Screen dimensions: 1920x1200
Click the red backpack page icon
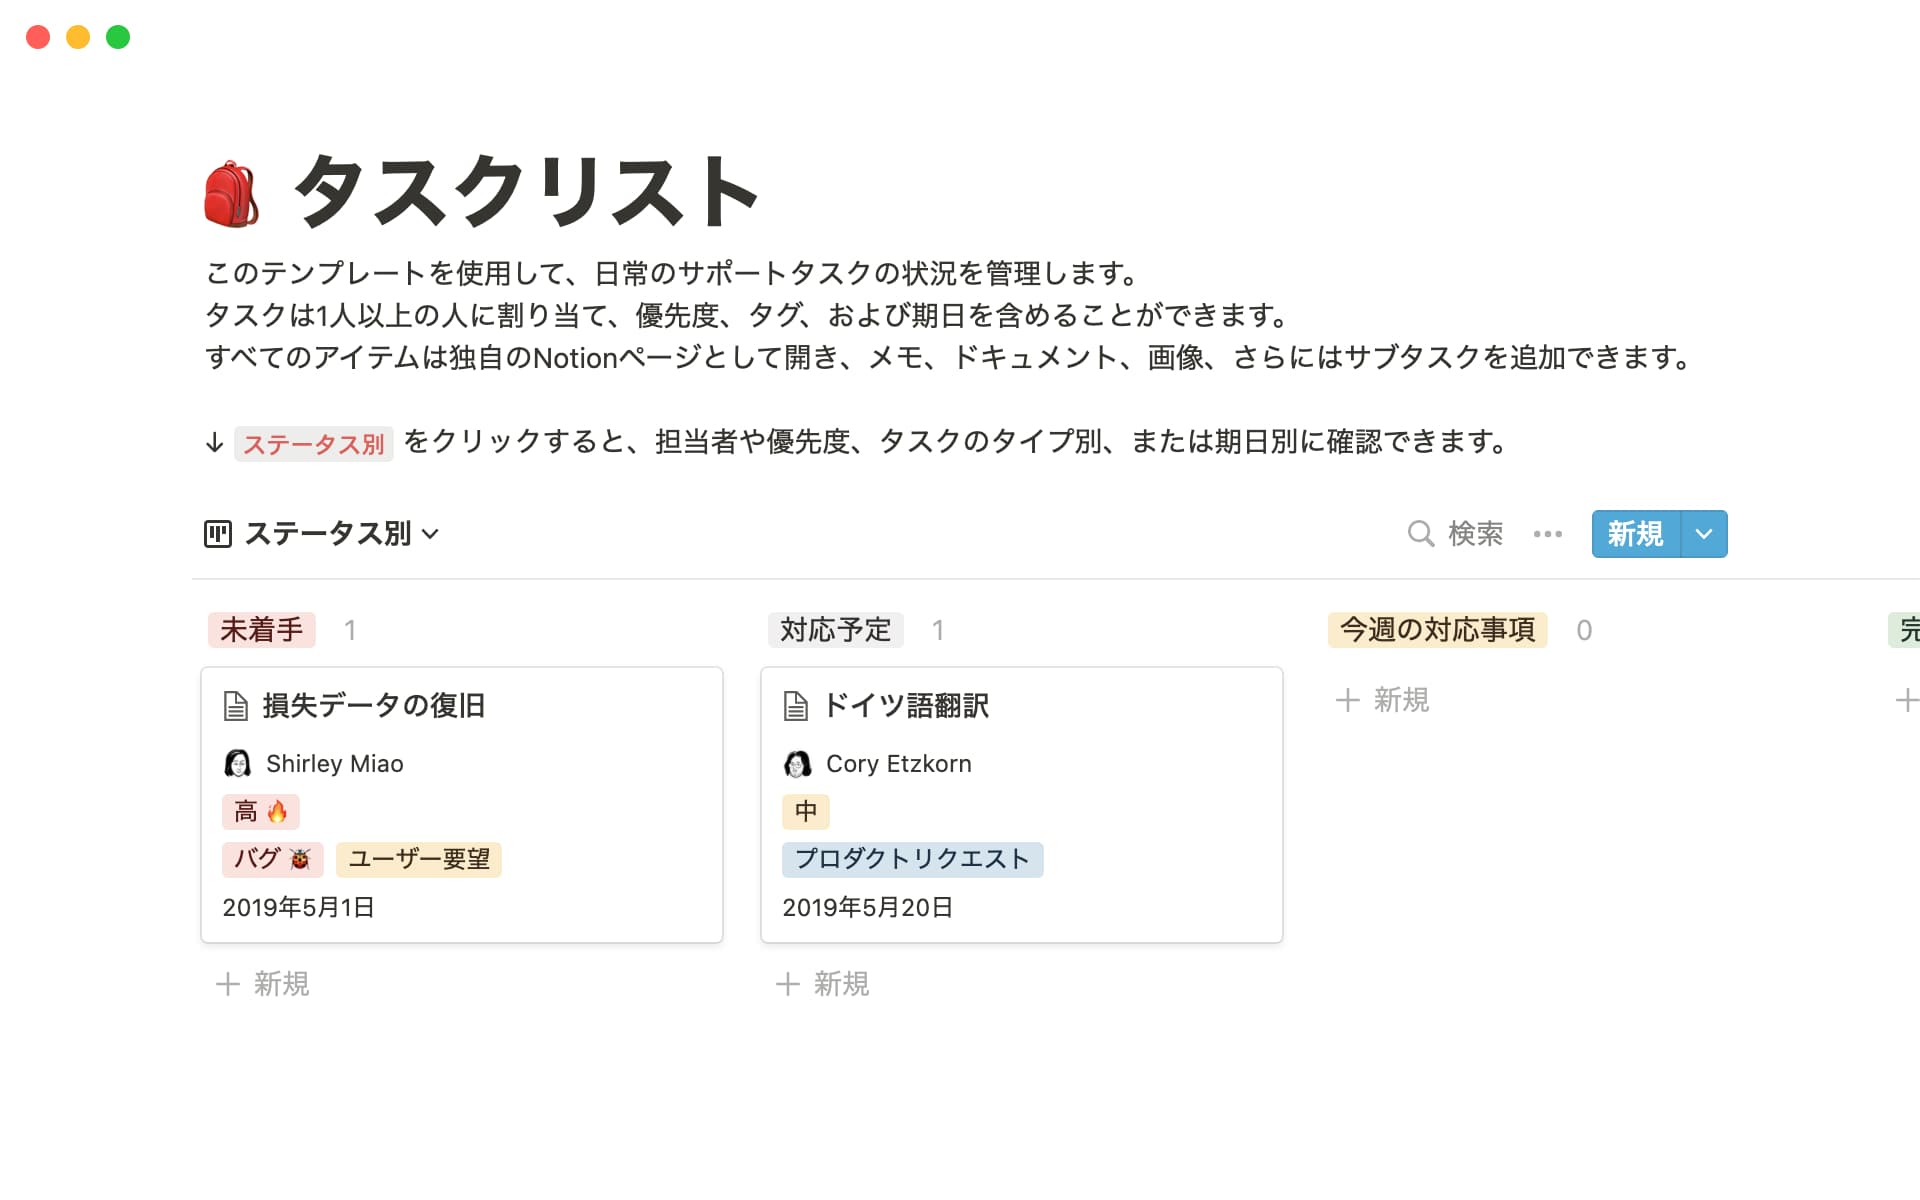pyautogui.click(x=231, y=193)
